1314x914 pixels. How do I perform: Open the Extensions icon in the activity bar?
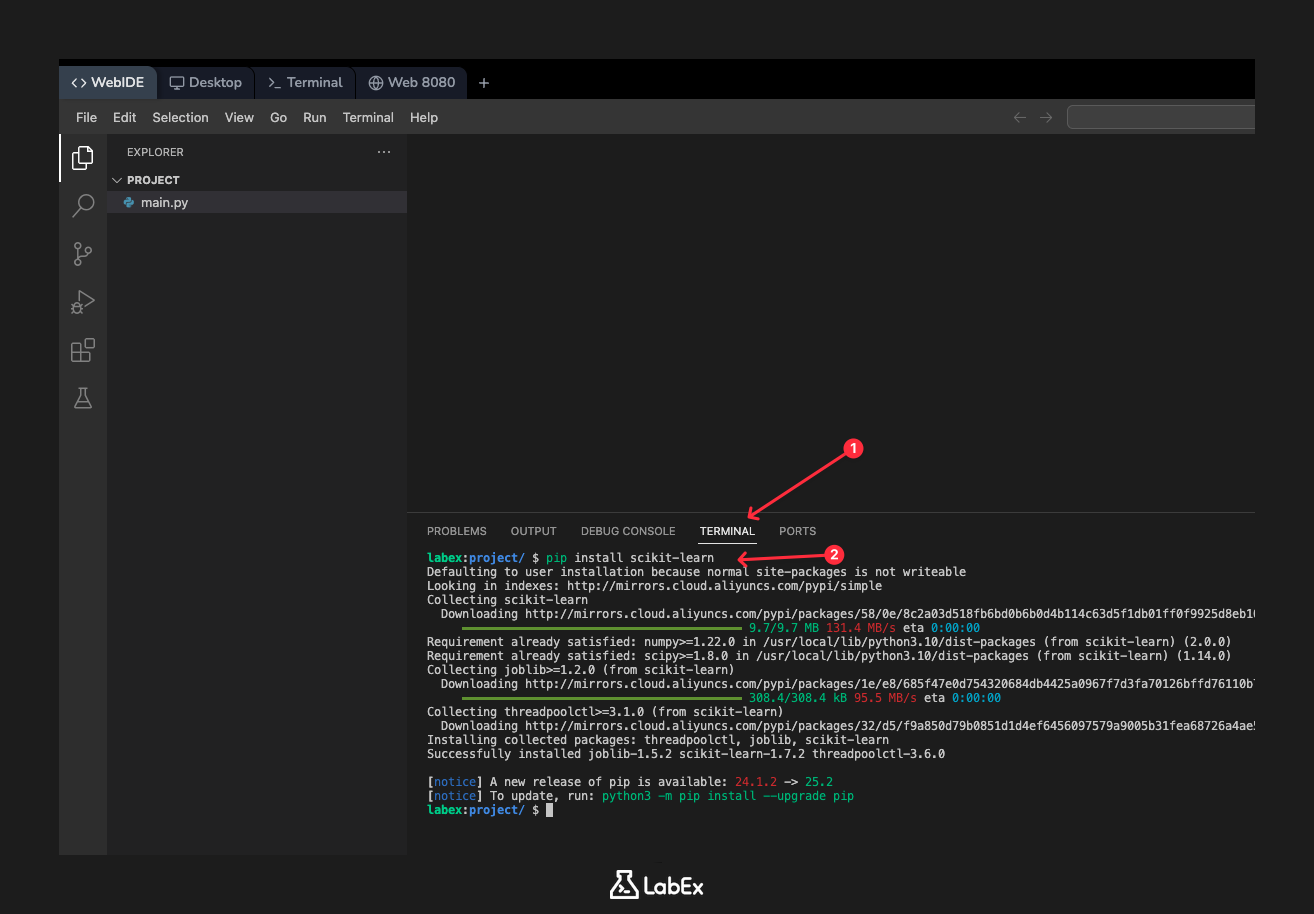pyautogui.click(x=83, y=350)
